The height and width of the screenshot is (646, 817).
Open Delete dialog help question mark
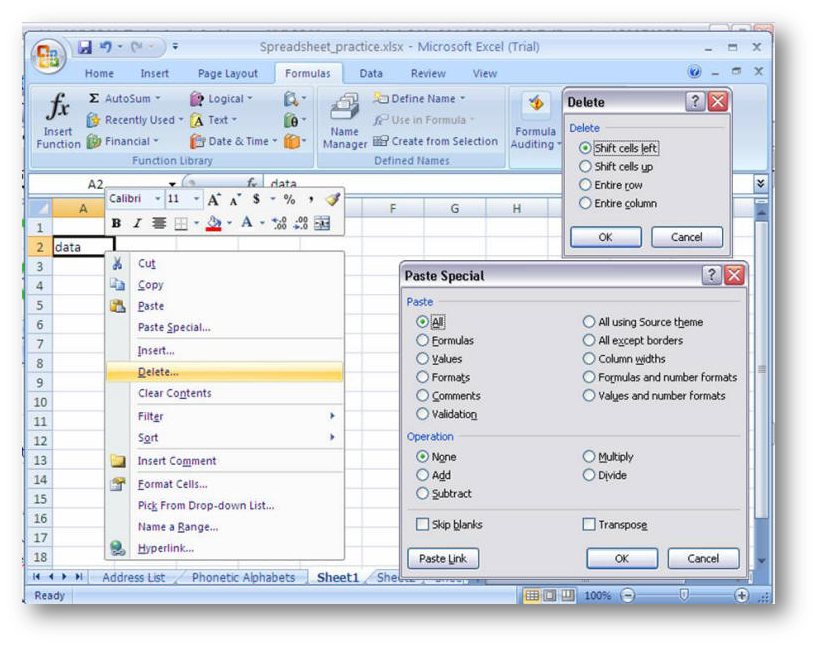[694, 102]
